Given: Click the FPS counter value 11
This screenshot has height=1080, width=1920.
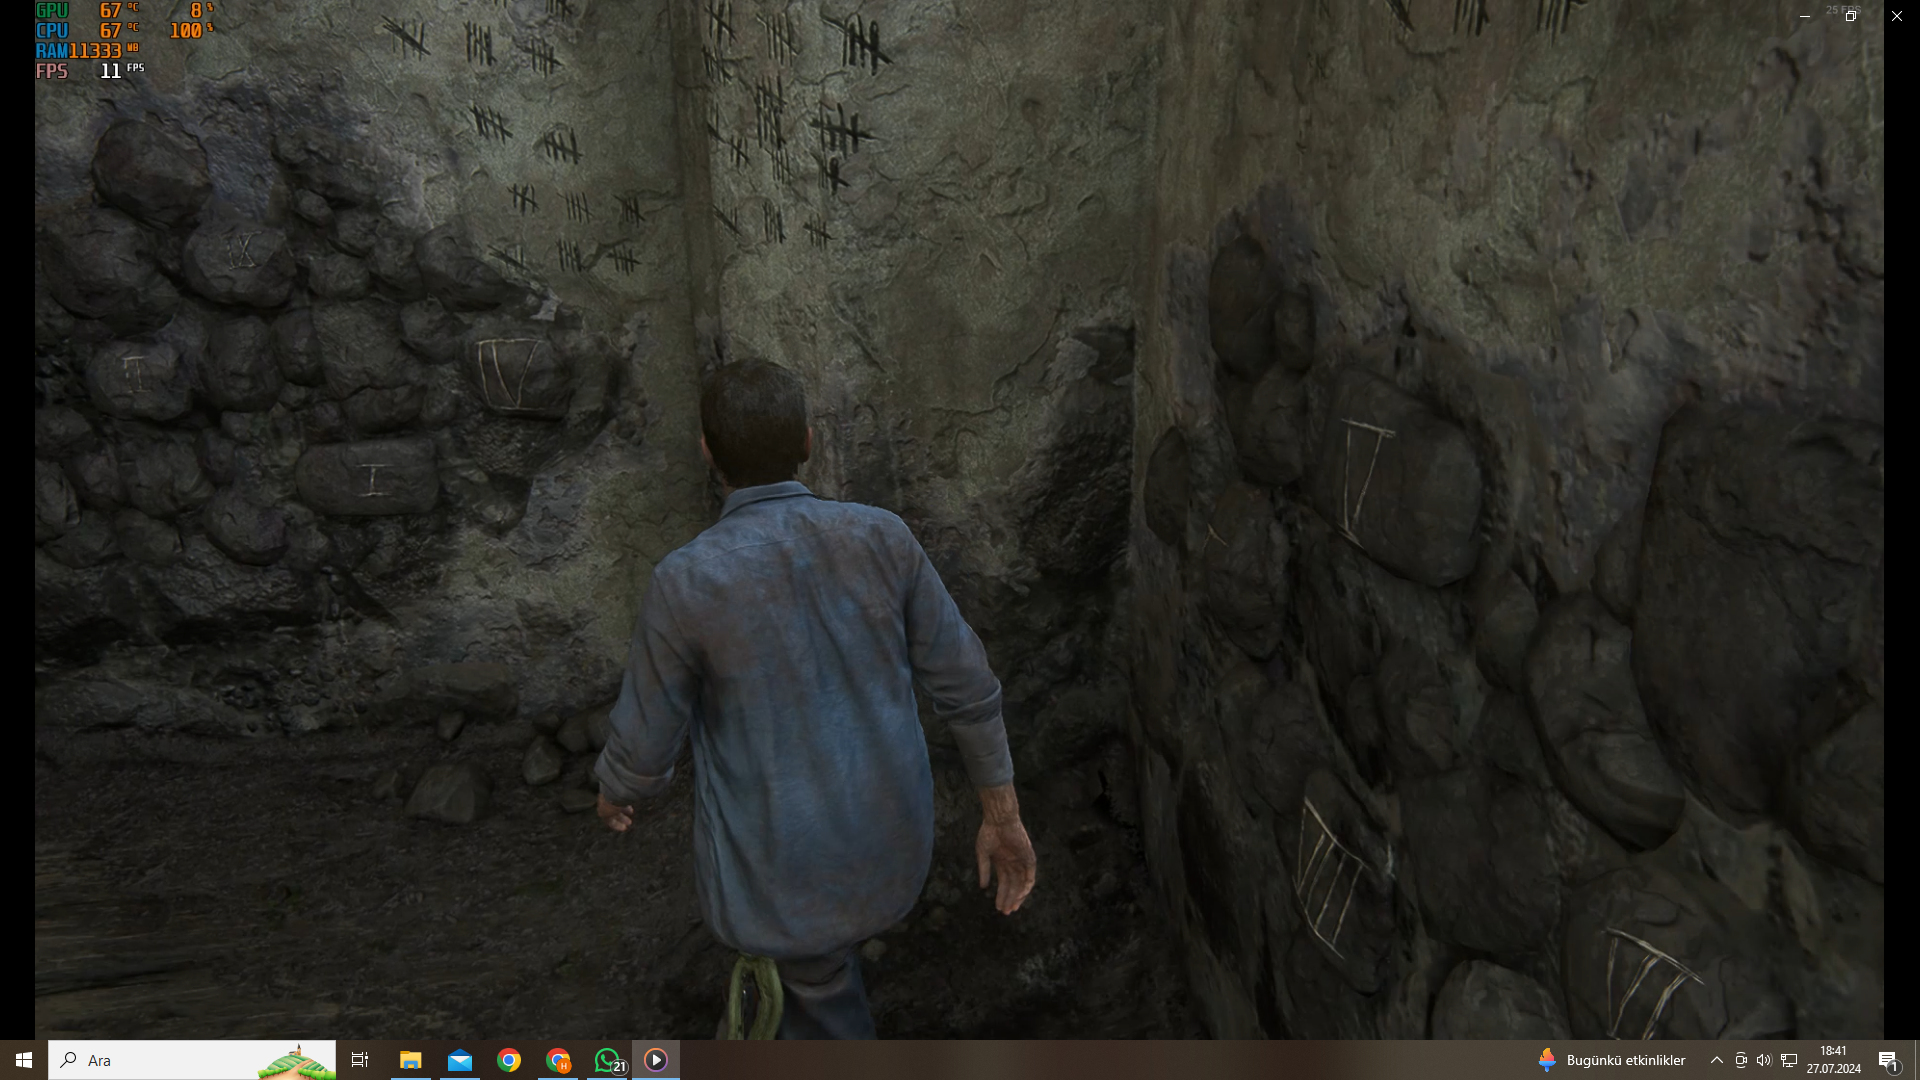Looking at the screenshot, I should [110, 71].
